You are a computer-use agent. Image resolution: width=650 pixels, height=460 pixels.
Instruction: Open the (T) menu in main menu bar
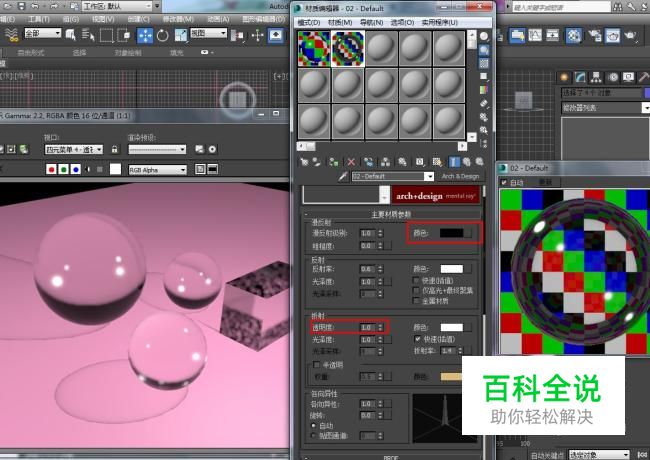pyautogui.click(x=39, y=19)
